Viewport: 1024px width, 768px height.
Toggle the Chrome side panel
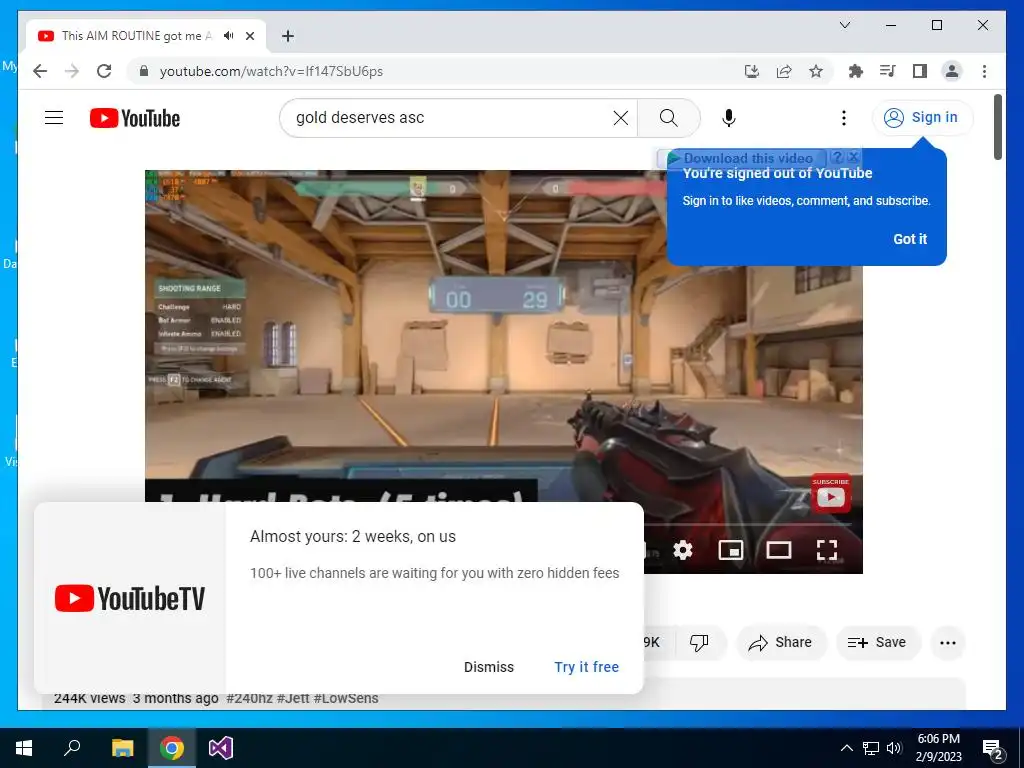920,71
